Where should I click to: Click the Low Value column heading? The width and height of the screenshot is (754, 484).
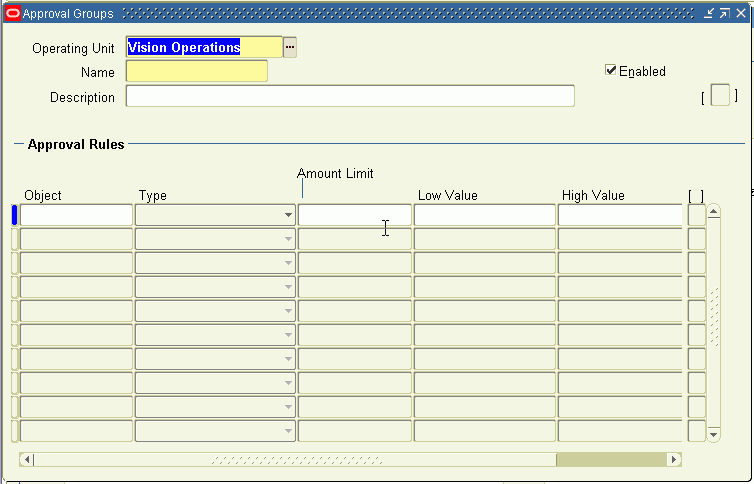448,196
